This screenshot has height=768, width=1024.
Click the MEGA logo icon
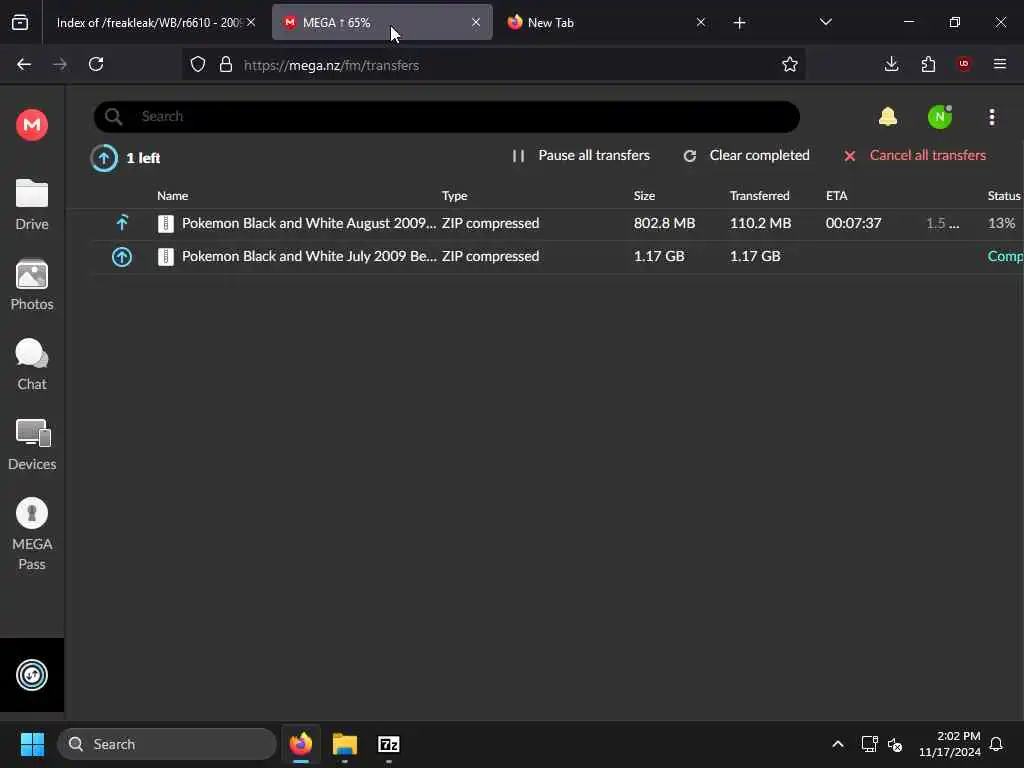(x=31, y=125)
